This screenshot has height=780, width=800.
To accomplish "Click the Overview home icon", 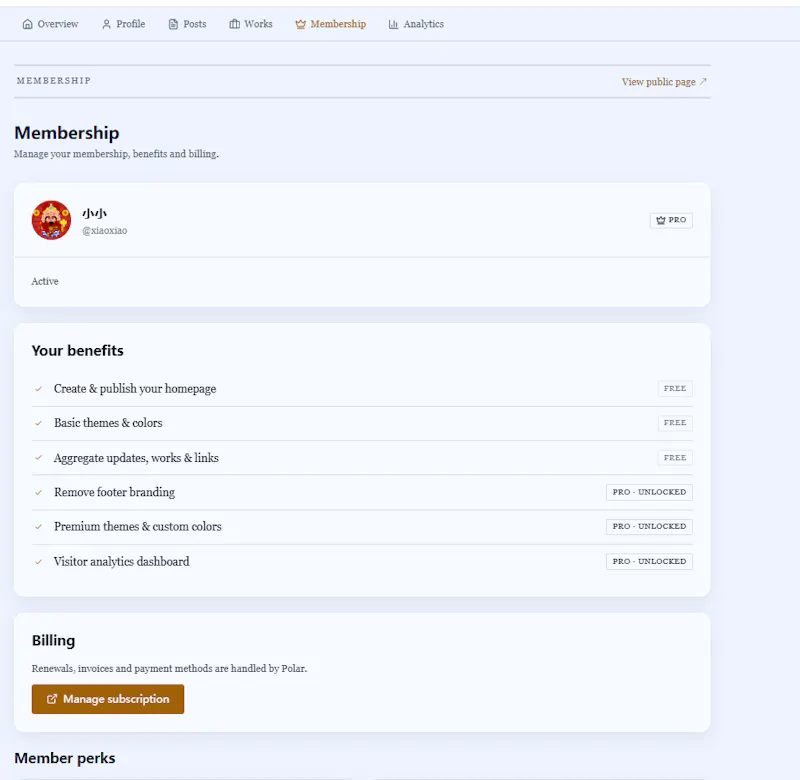I will tap(28, 24).
